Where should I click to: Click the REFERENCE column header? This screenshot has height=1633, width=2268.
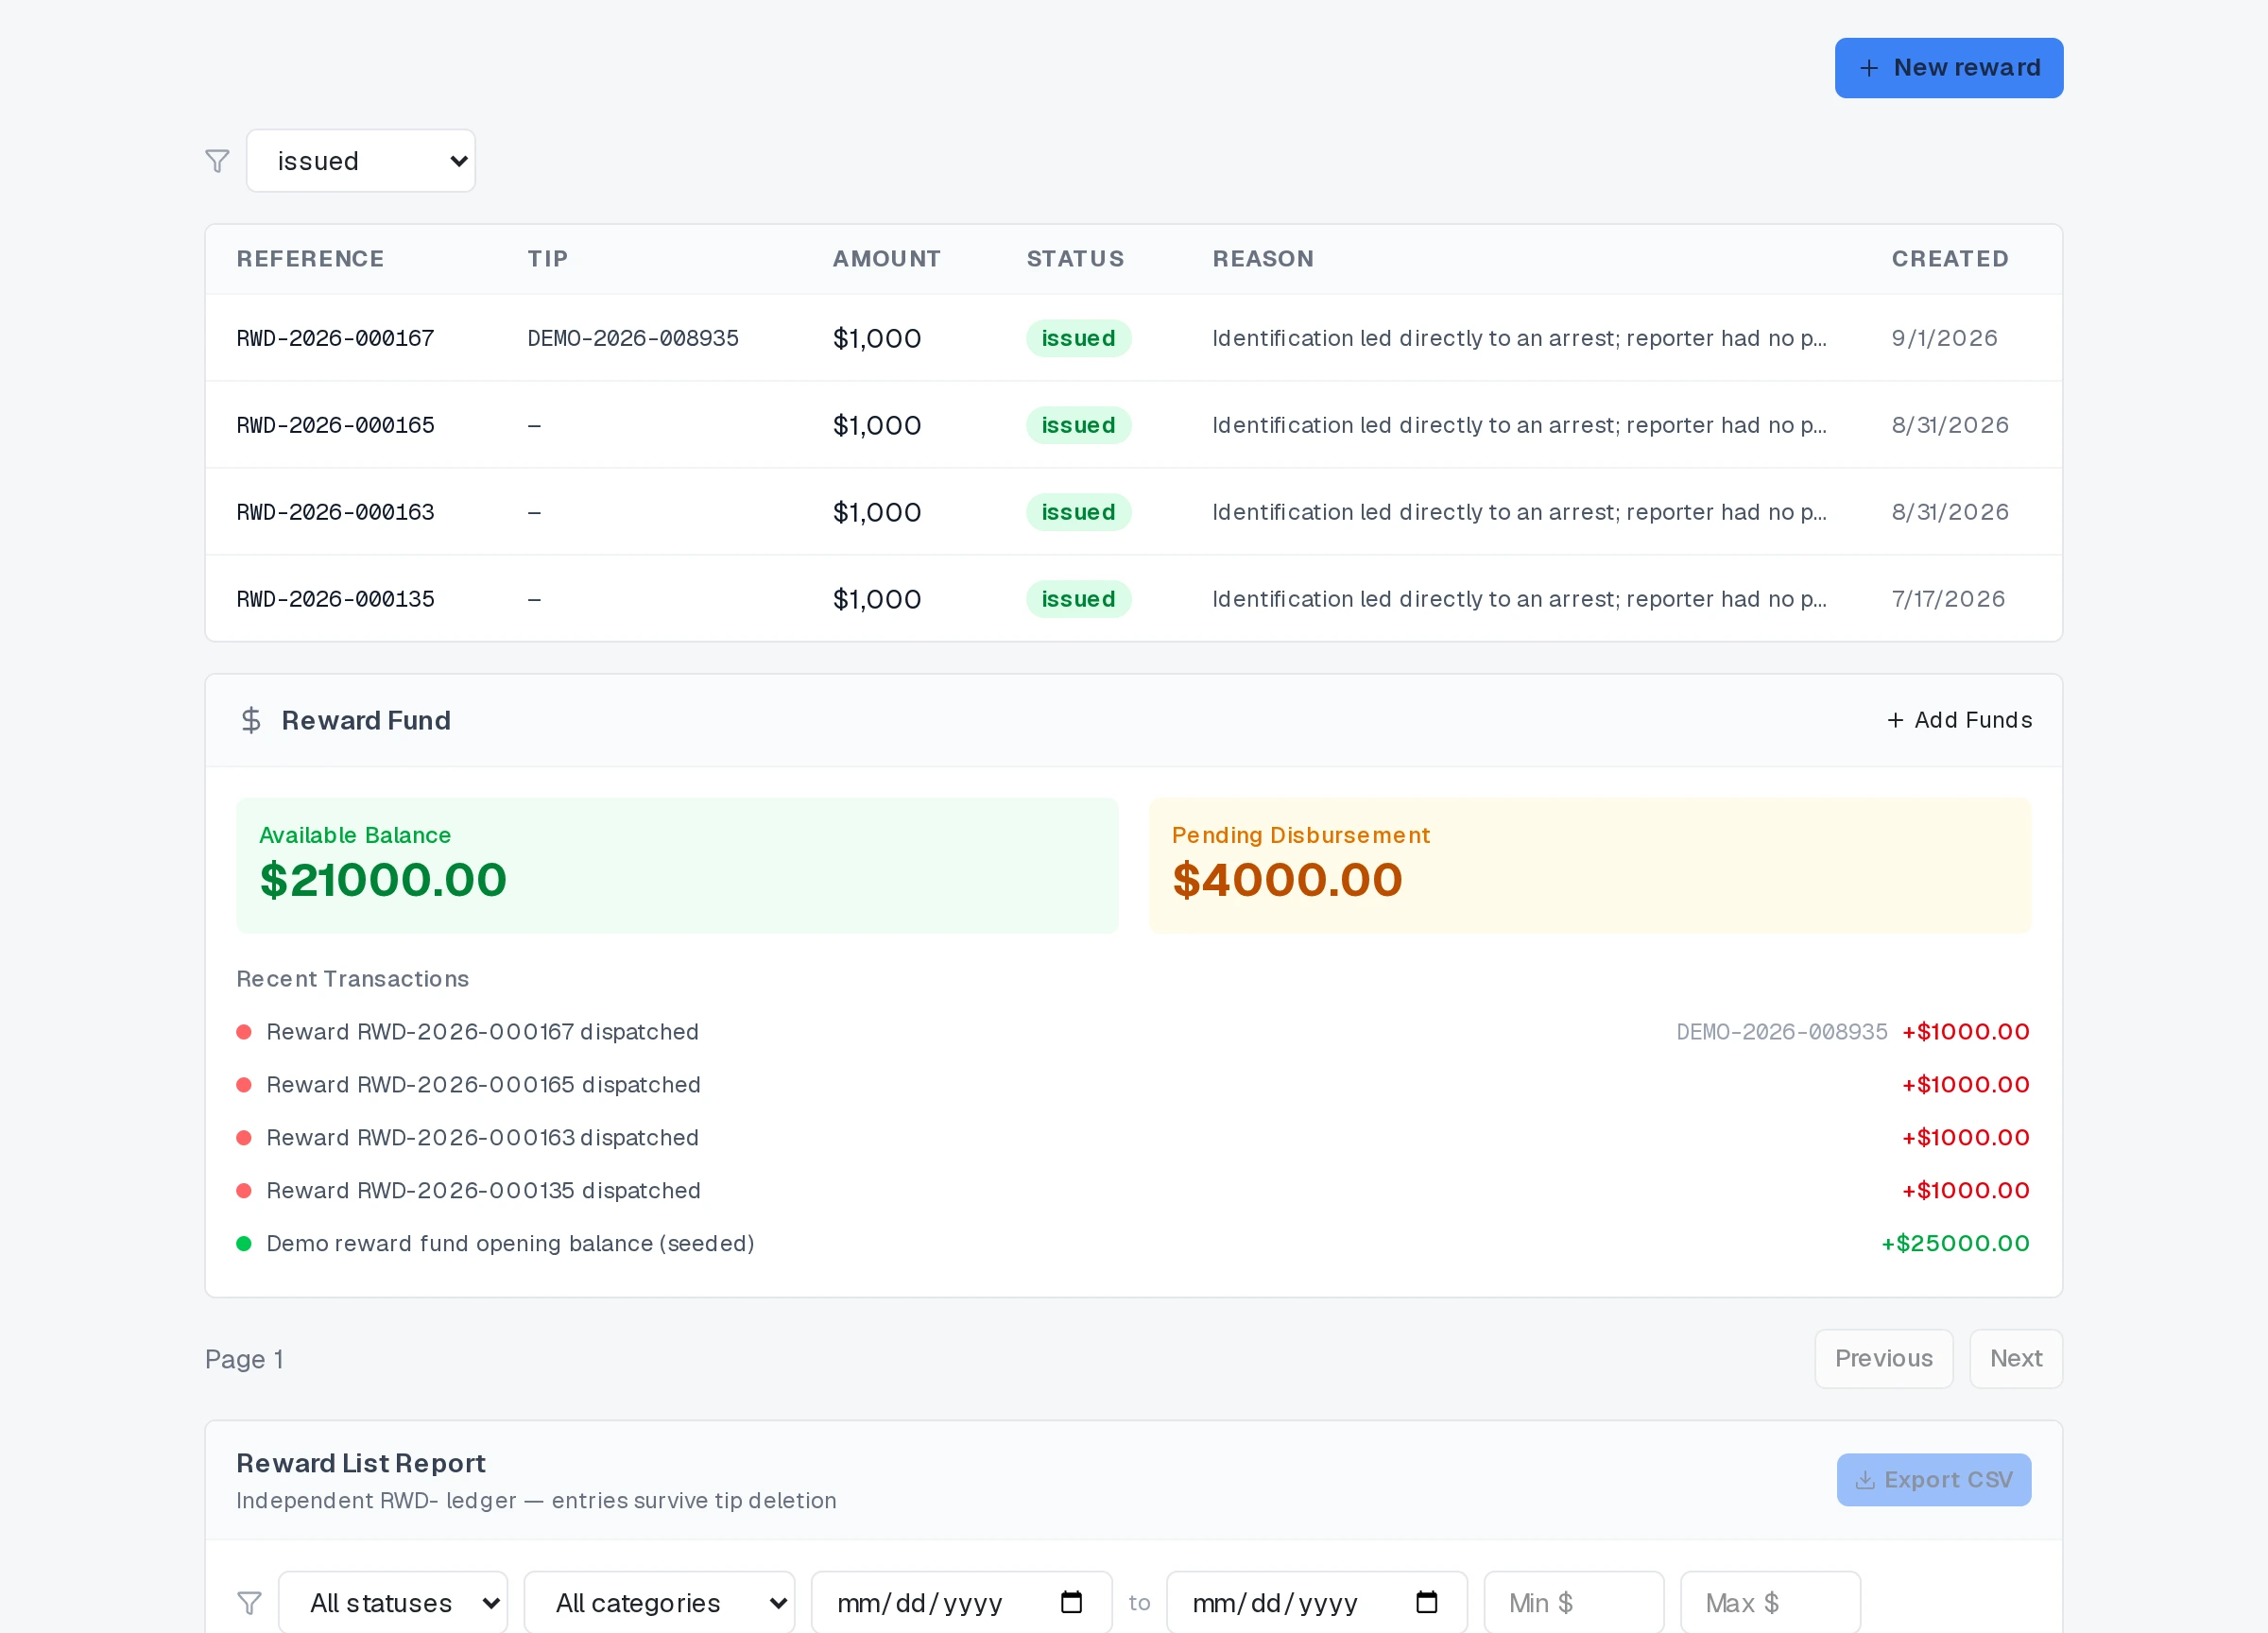pos(310,259)
